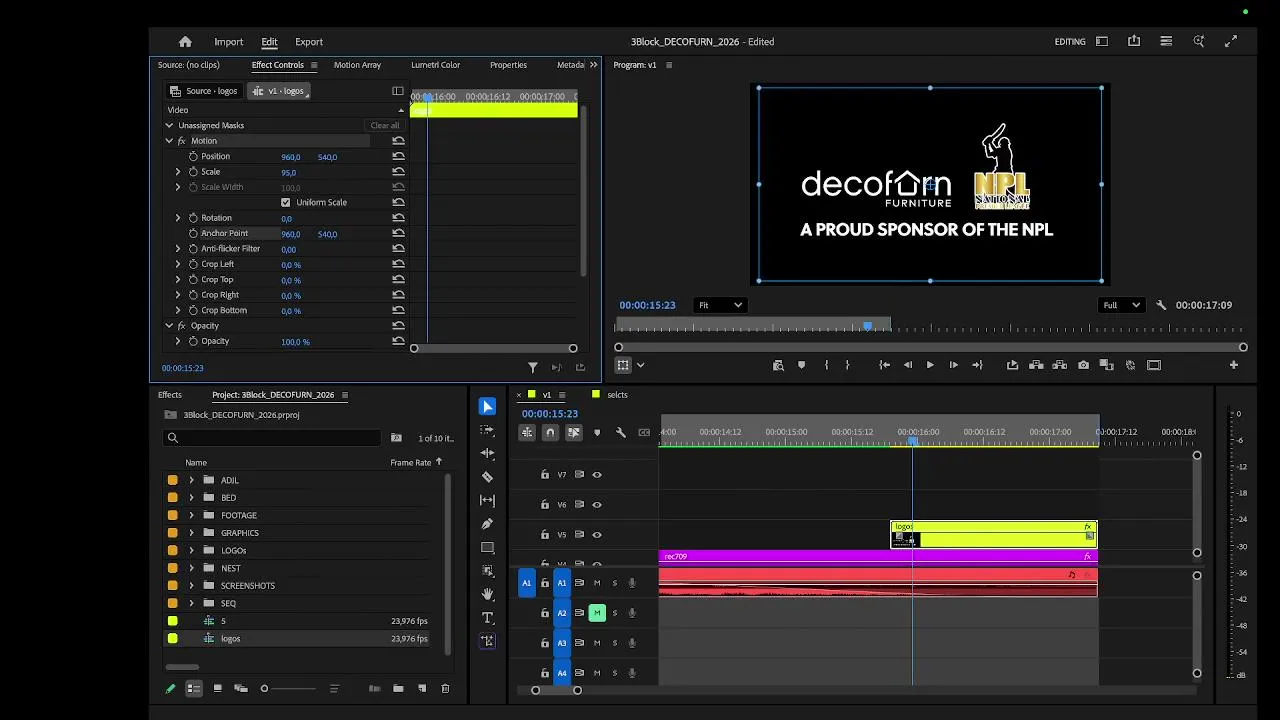Open Program monitor wrench settings

click(1161, 305)
